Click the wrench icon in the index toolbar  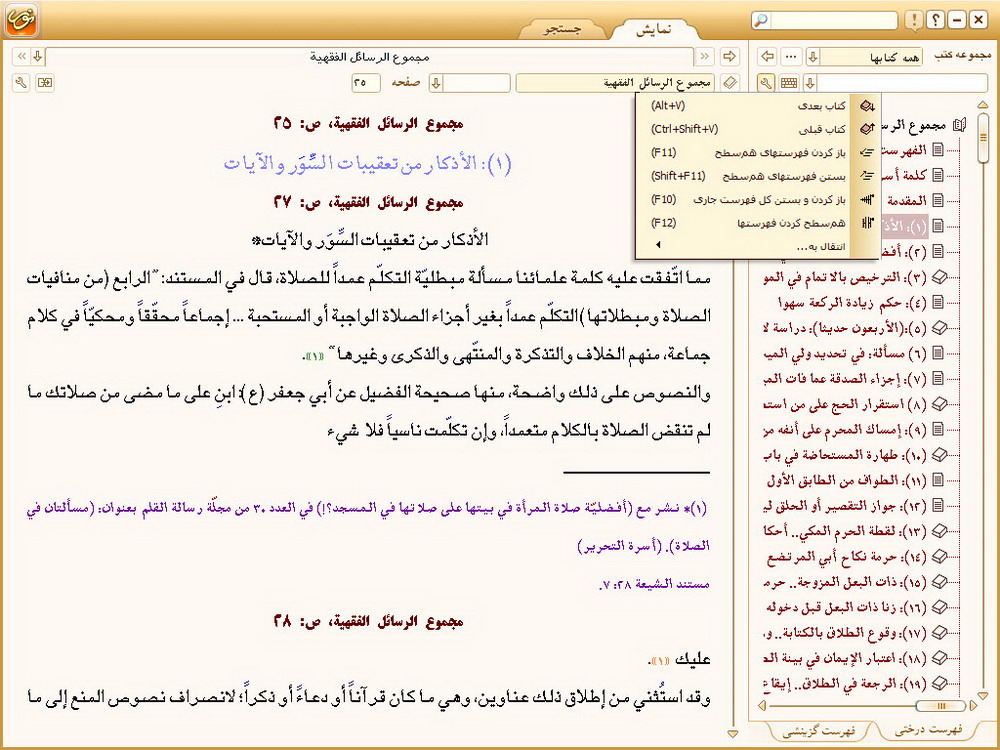766,83
